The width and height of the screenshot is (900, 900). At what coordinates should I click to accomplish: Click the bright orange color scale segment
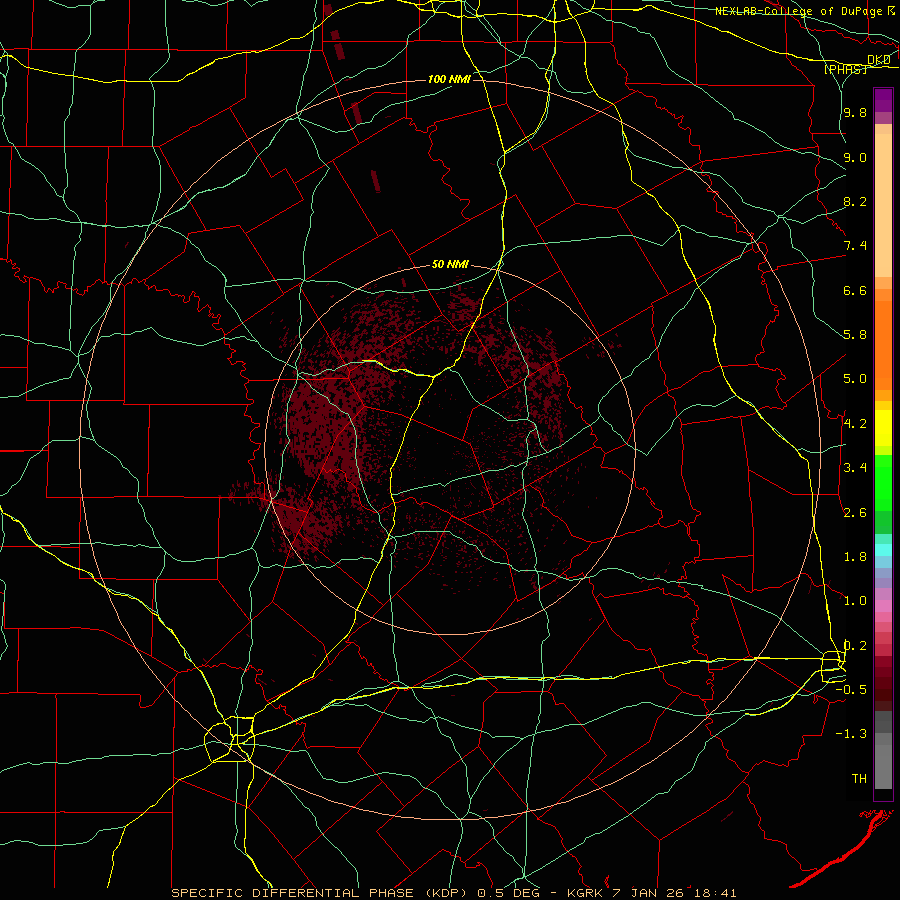[883, 344]
